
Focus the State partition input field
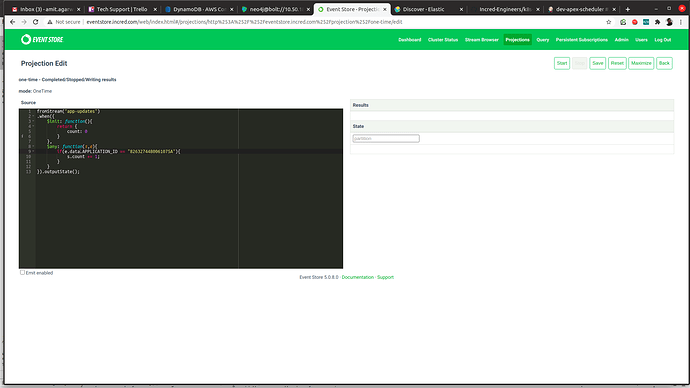point(386,139)
